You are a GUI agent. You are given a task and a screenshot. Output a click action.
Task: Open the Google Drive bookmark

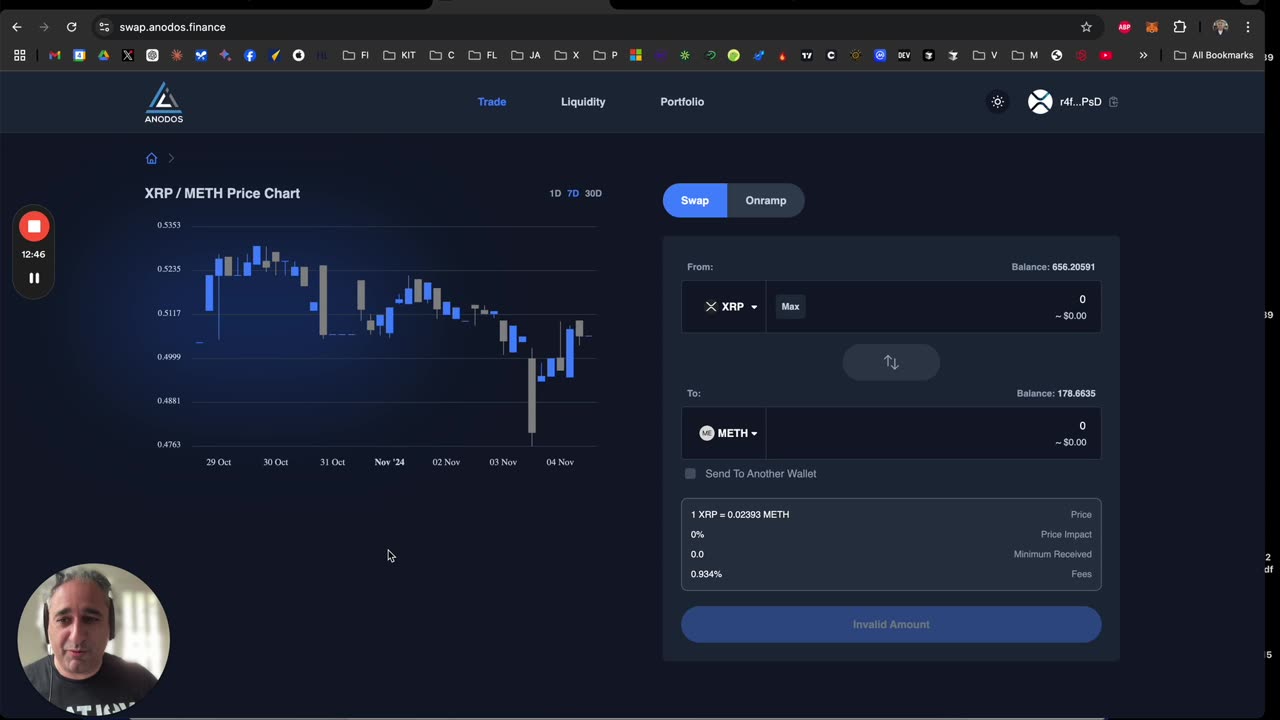click(103, 55)
